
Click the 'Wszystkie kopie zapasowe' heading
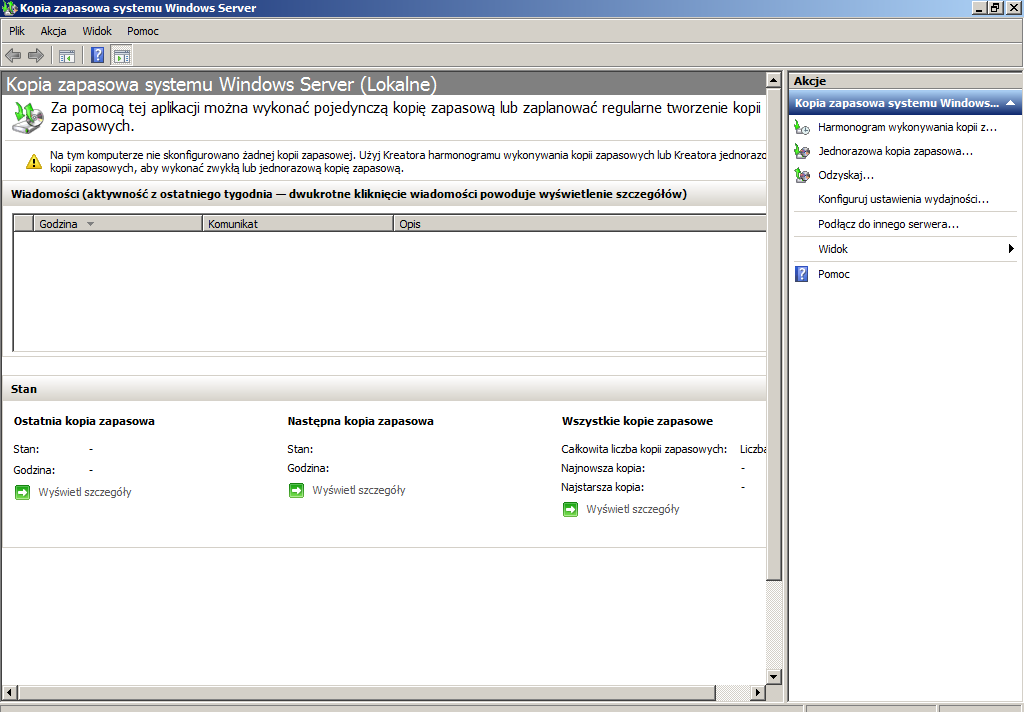click(x=637, y=421)
